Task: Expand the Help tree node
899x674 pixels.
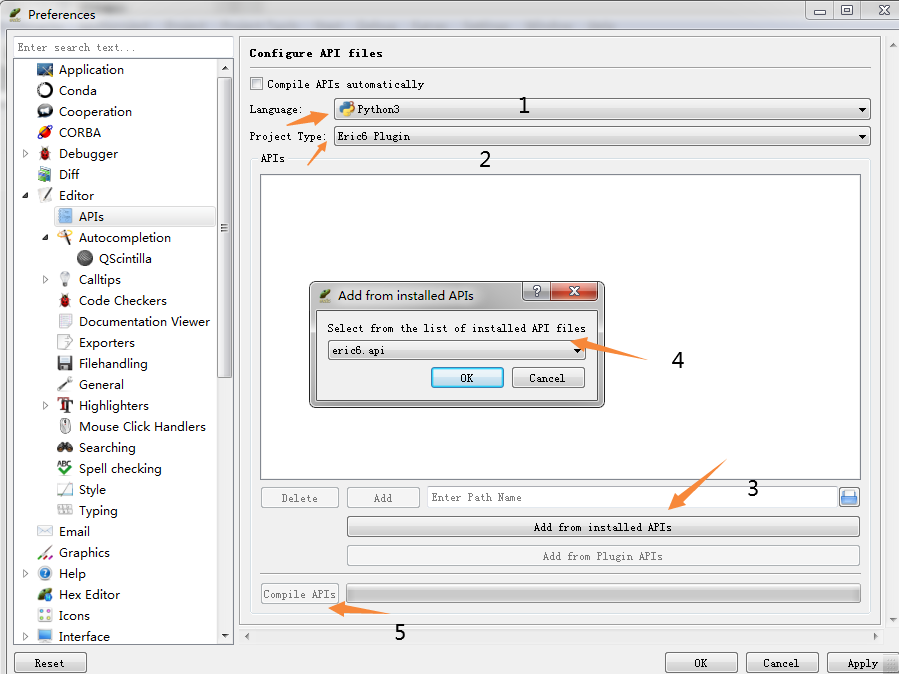Action: (25, 573)
